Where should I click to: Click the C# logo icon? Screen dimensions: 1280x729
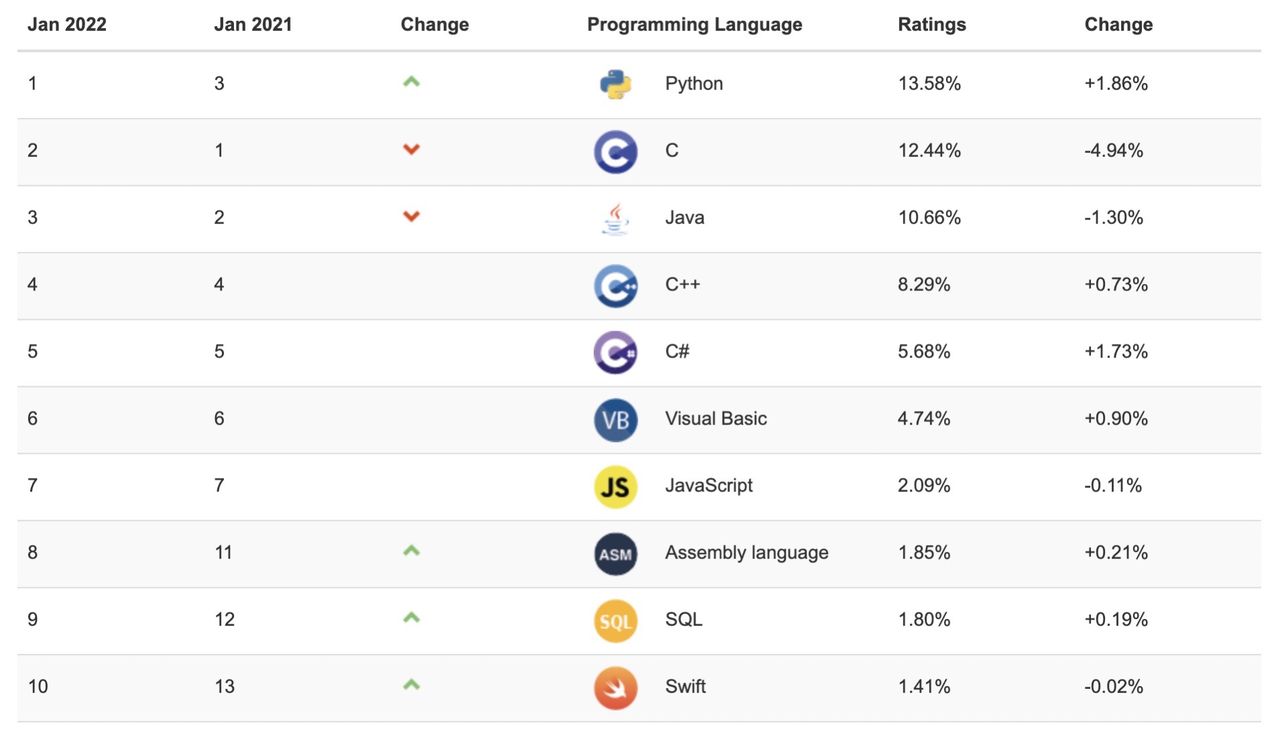615,352
